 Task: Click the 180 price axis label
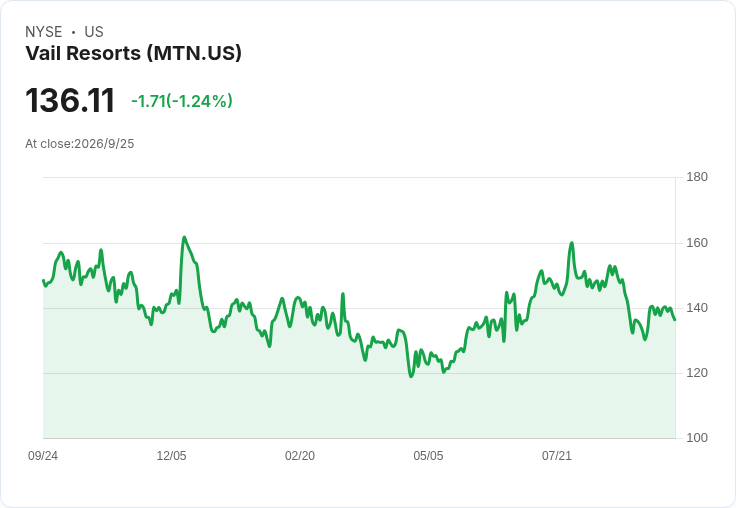[x=697, y=177]
